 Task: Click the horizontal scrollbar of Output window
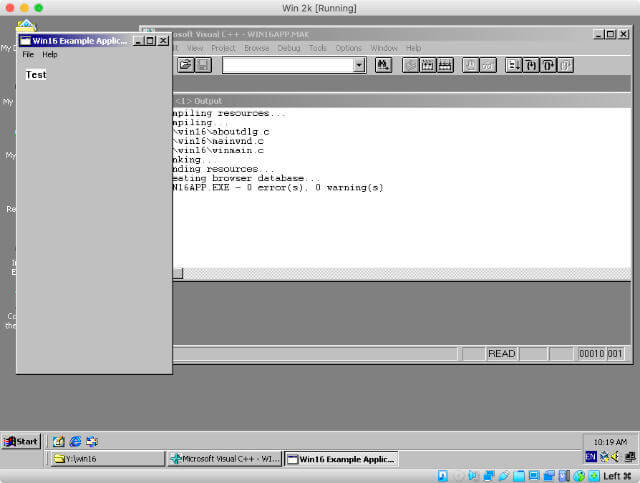402,273
